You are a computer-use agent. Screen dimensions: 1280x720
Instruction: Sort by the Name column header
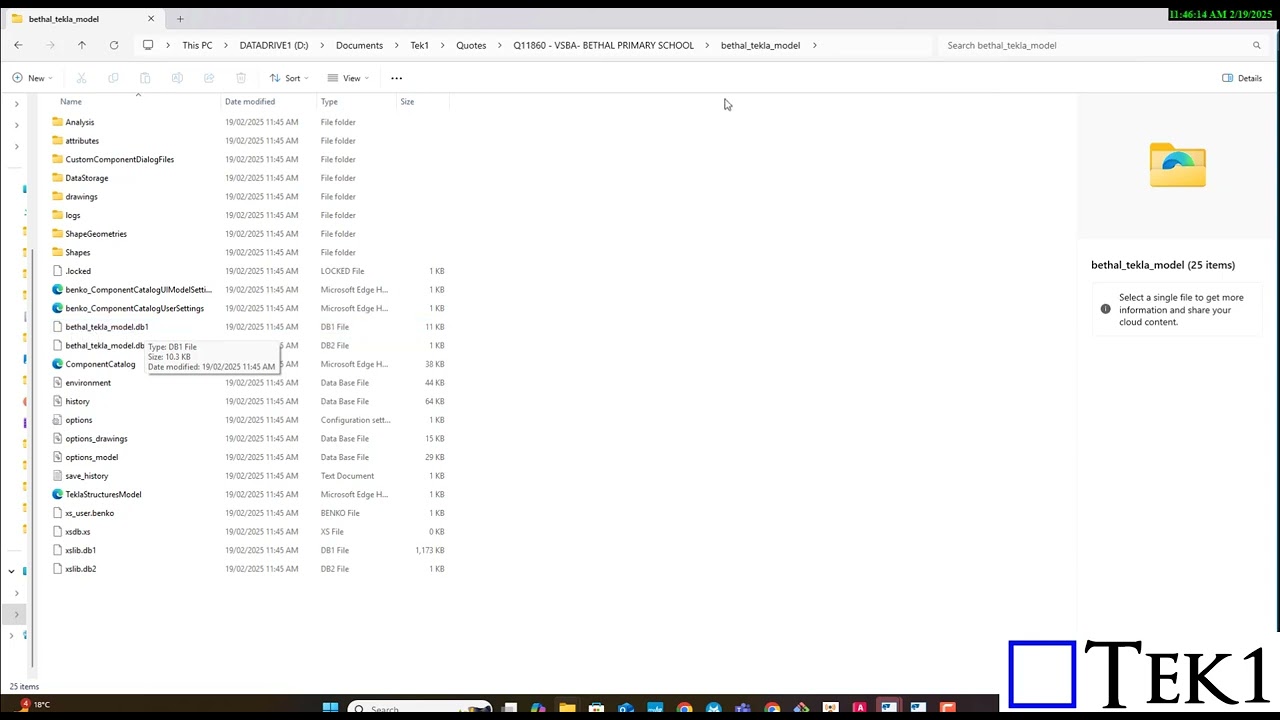point(70,101)
